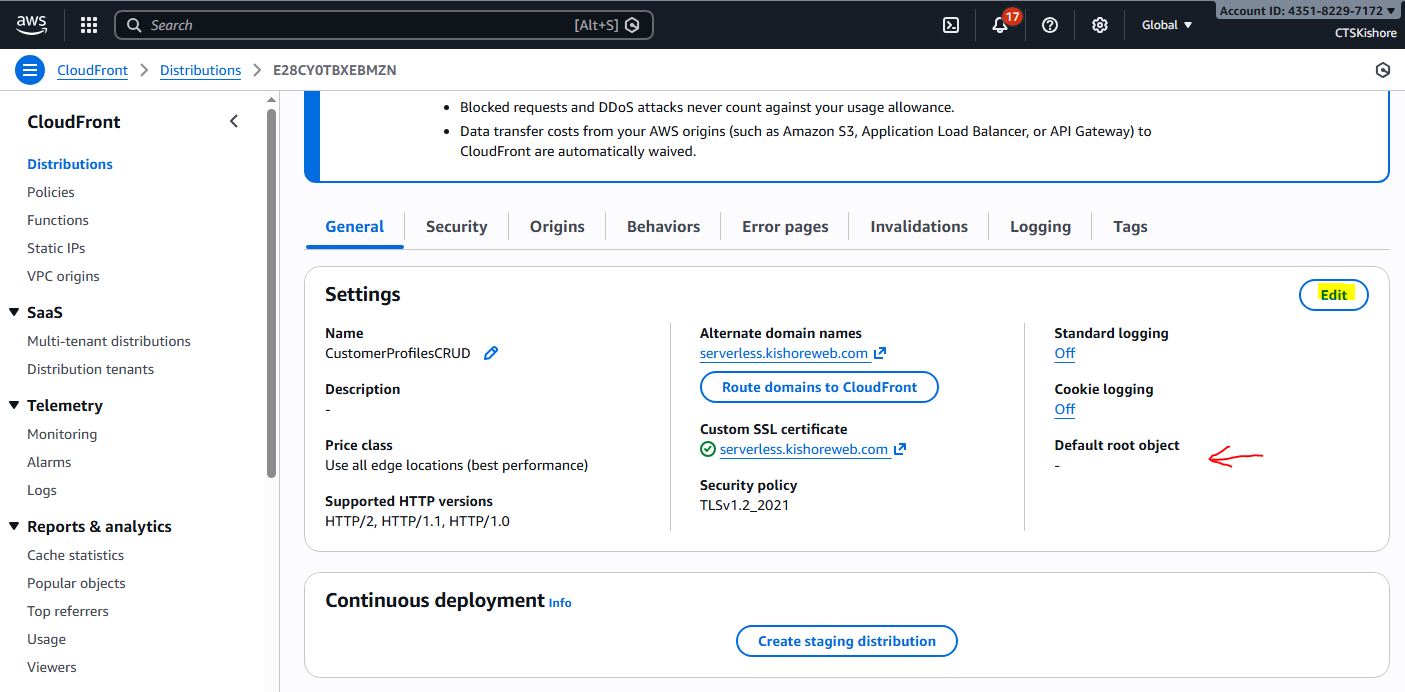
Task: Collapse the SaaS navigation section
Action: (x=14, y=312)
